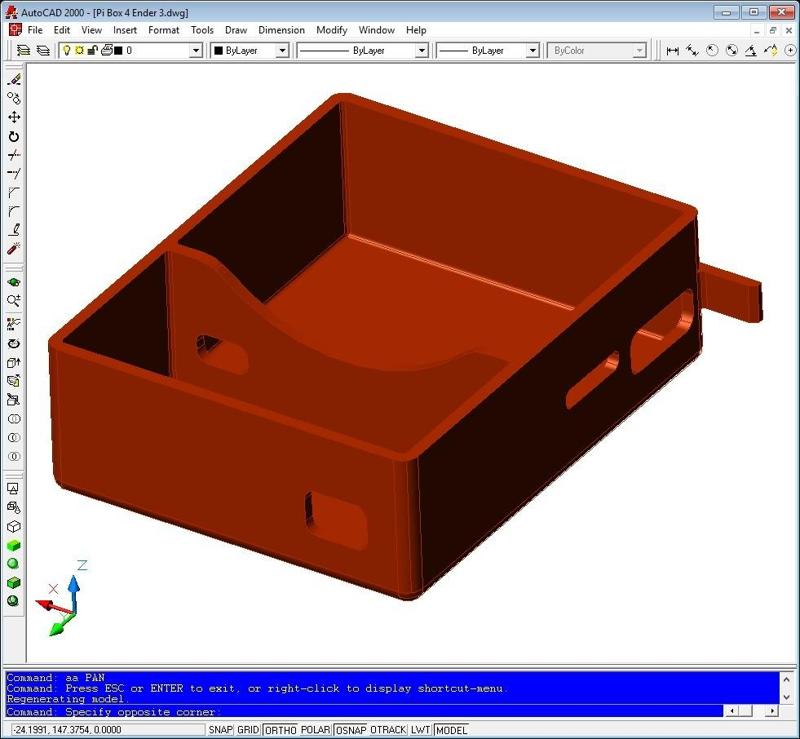Click the Radius Dimension icon

click(712, 50)
